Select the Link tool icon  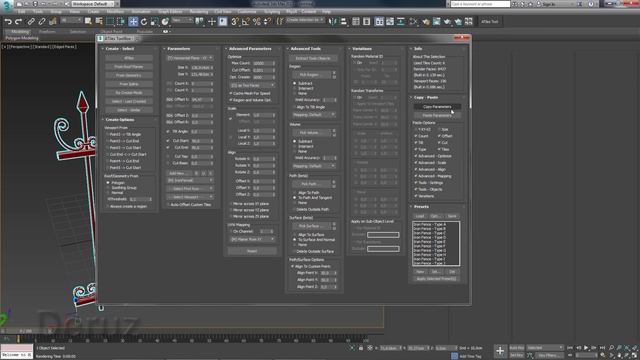tap(31, 21)
